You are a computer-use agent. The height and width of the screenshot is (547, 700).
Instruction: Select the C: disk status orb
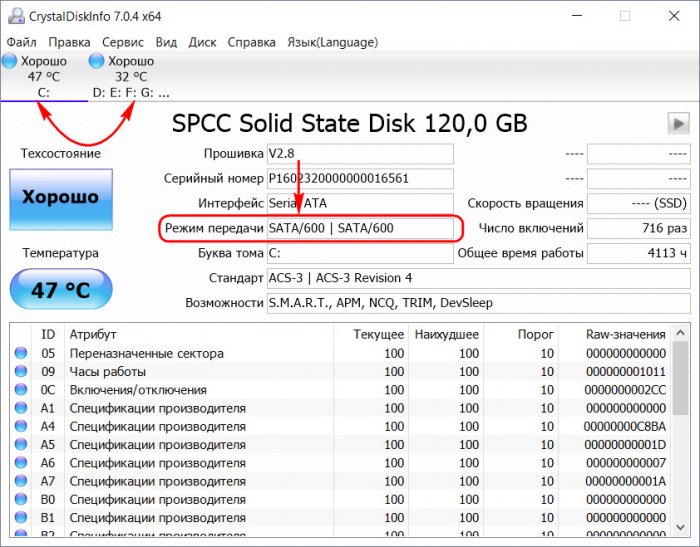(x=9, y=61)
